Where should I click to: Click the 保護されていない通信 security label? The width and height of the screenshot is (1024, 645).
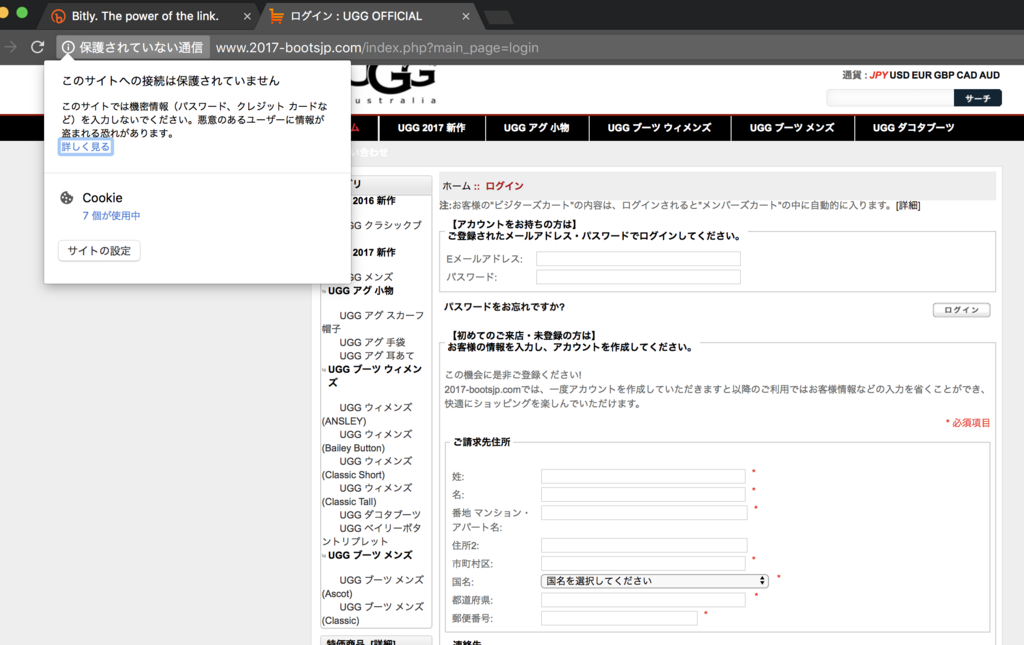pyautogui.click(x=141, y=48)
